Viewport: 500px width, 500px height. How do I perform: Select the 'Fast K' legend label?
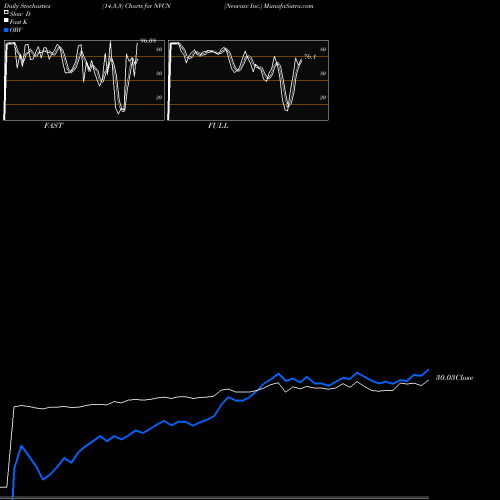tap(19, 22)
